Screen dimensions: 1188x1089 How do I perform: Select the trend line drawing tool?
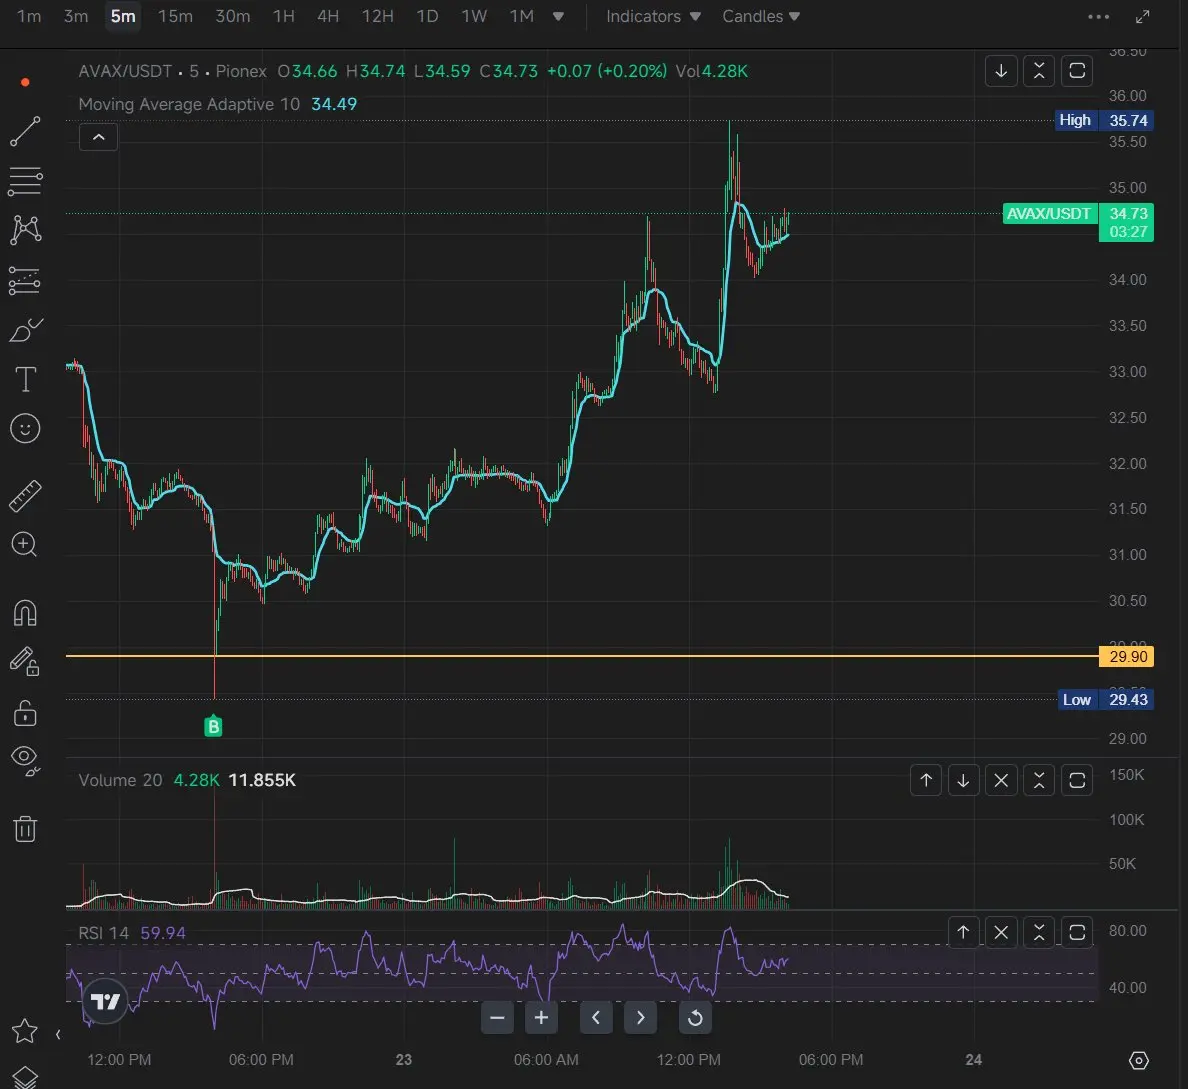tap(25, 131)
